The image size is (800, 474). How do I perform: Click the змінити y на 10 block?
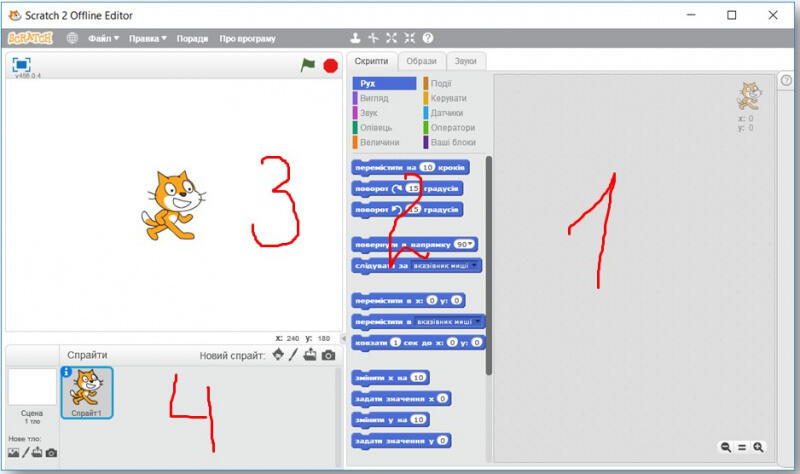tap(390, 420)
